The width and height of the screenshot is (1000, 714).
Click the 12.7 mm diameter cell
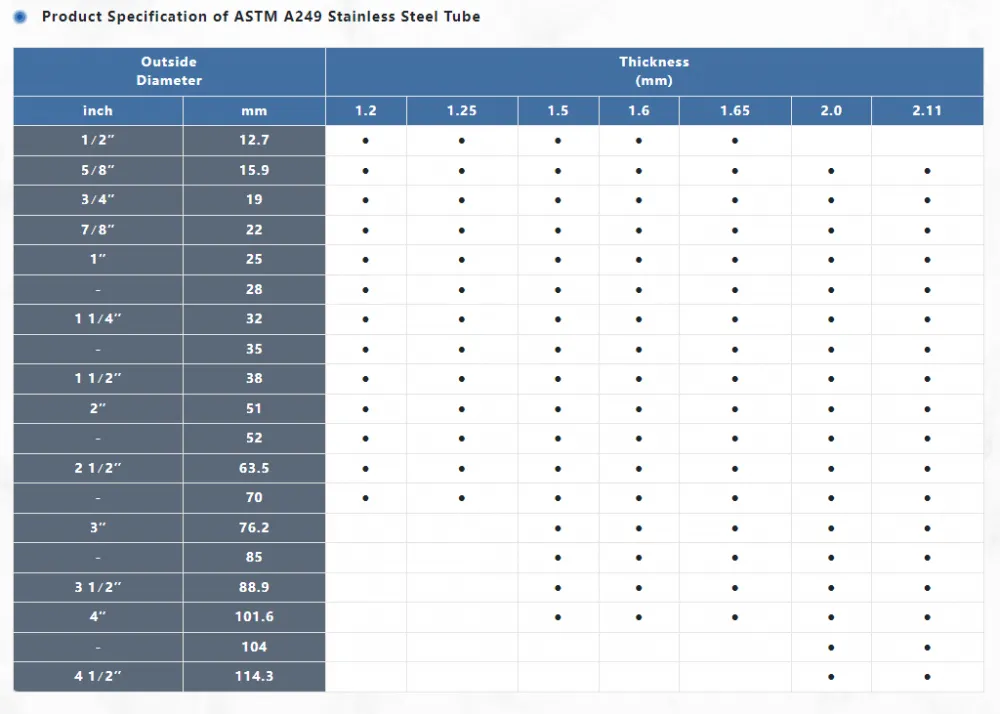click(254, 140)
